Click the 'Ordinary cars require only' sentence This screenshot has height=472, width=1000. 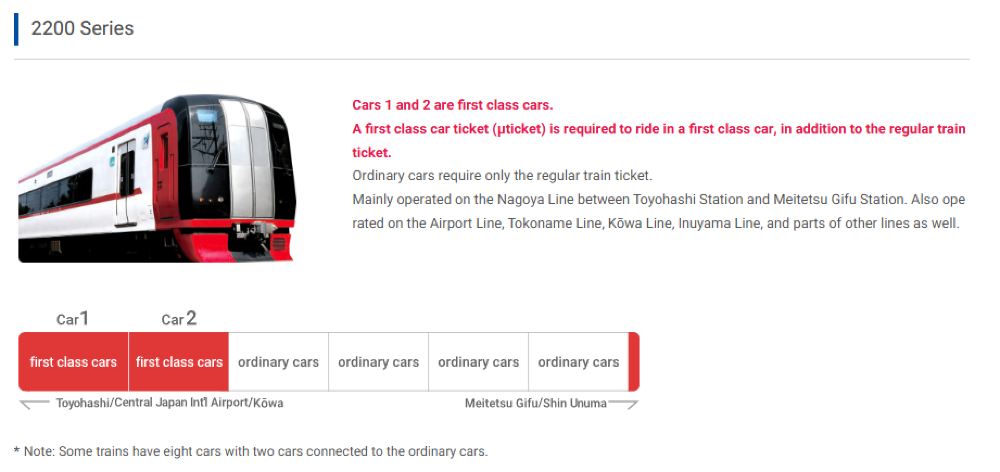tap(502, 175)
